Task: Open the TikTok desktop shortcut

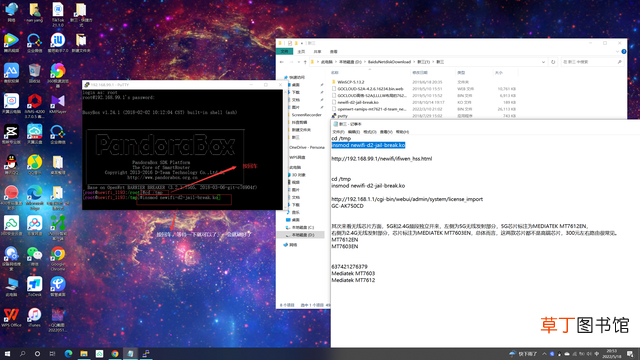Action: (58, 13)
